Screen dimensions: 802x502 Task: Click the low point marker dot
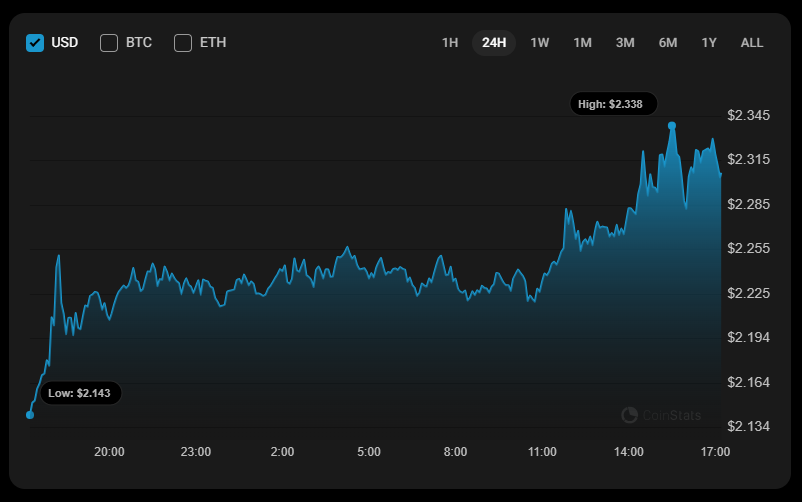(x=30, y=414)
